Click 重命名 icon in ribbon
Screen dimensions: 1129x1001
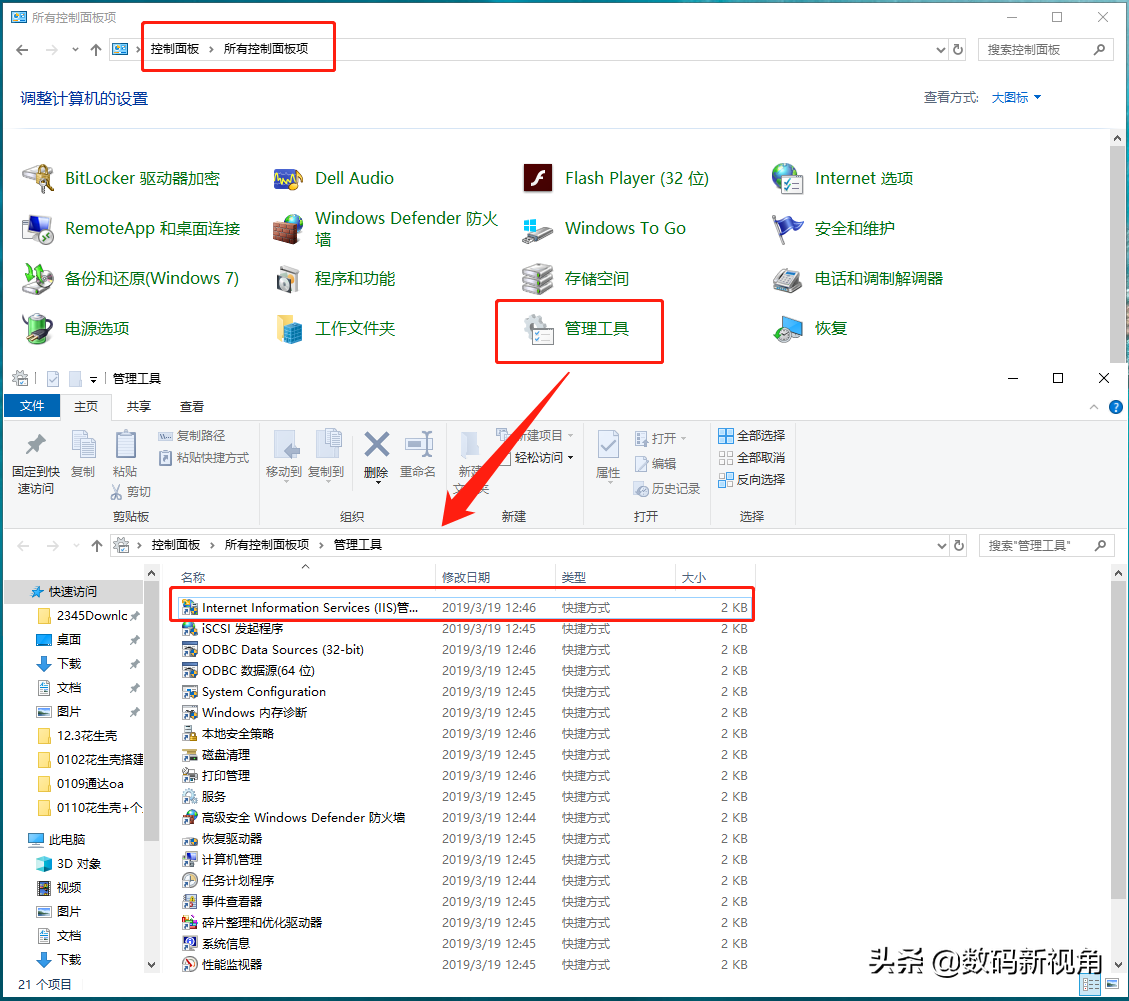[x=418, y=445]
